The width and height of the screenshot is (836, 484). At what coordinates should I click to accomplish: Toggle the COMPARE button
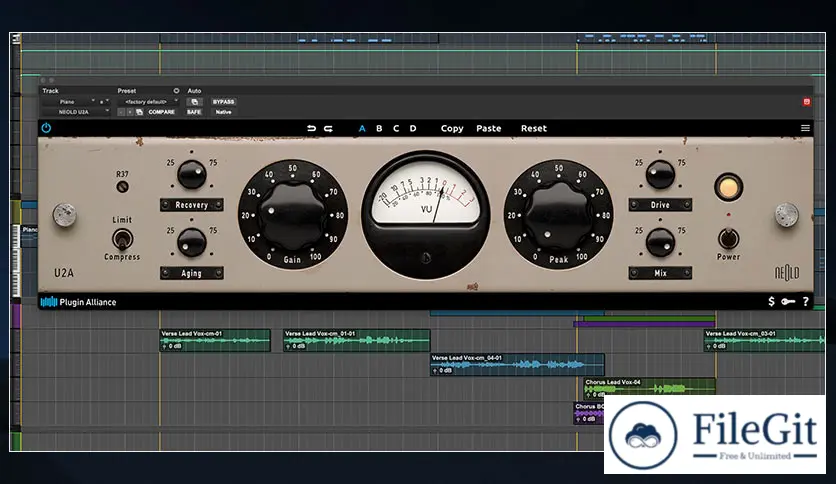tap(162, 112)
